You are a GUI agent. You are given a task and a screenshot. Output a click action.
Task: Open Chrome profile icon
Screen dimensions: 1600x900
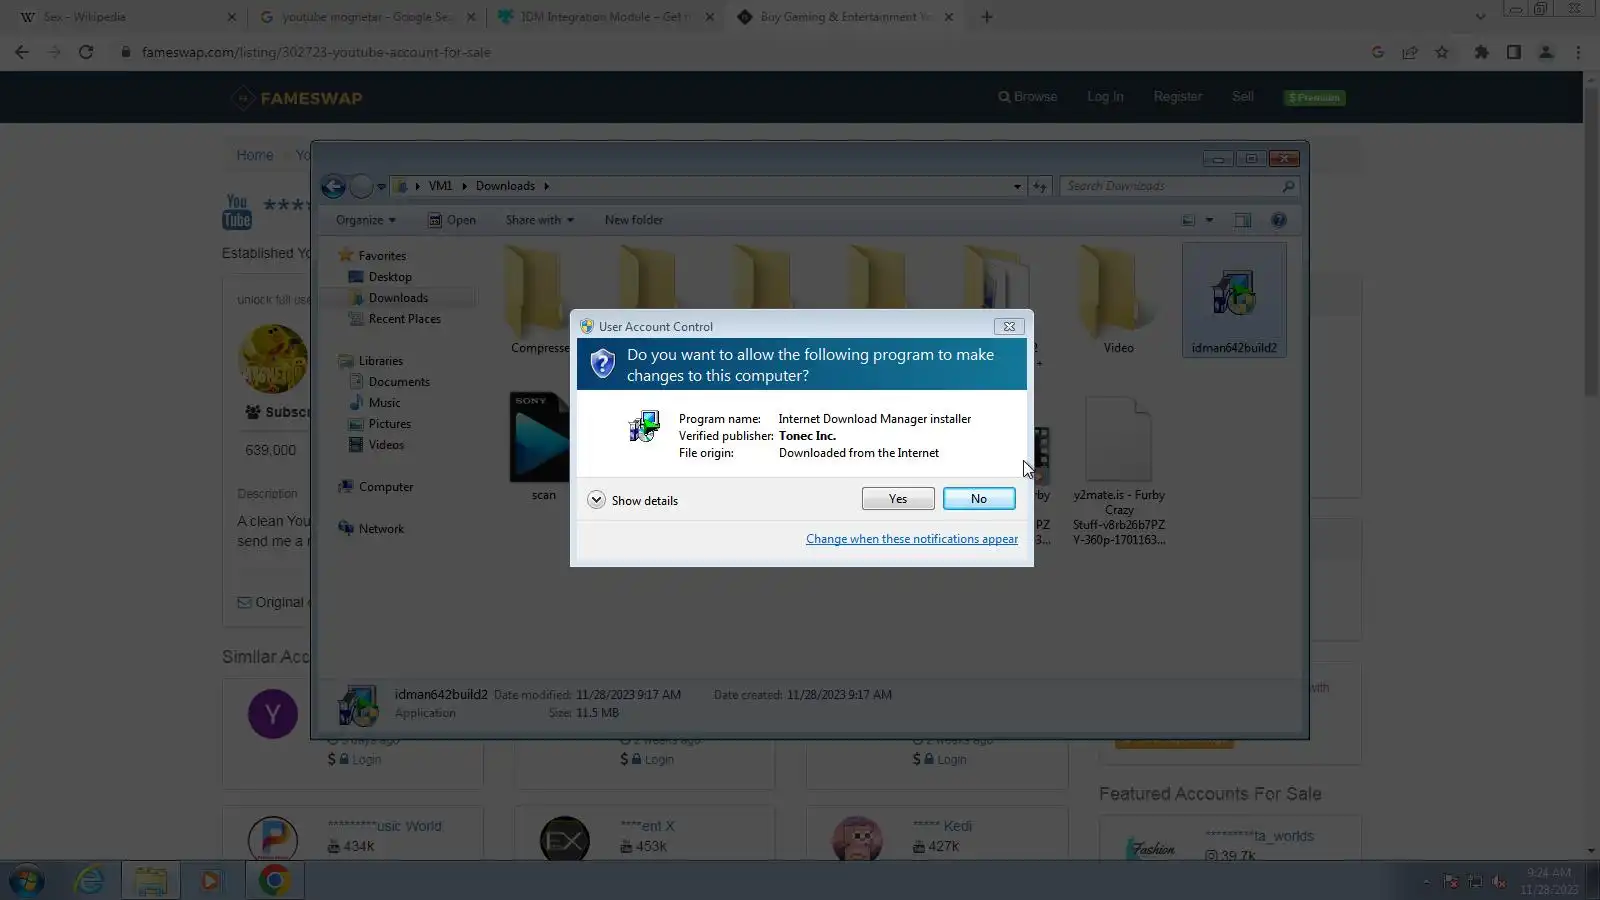(1546, 52)
